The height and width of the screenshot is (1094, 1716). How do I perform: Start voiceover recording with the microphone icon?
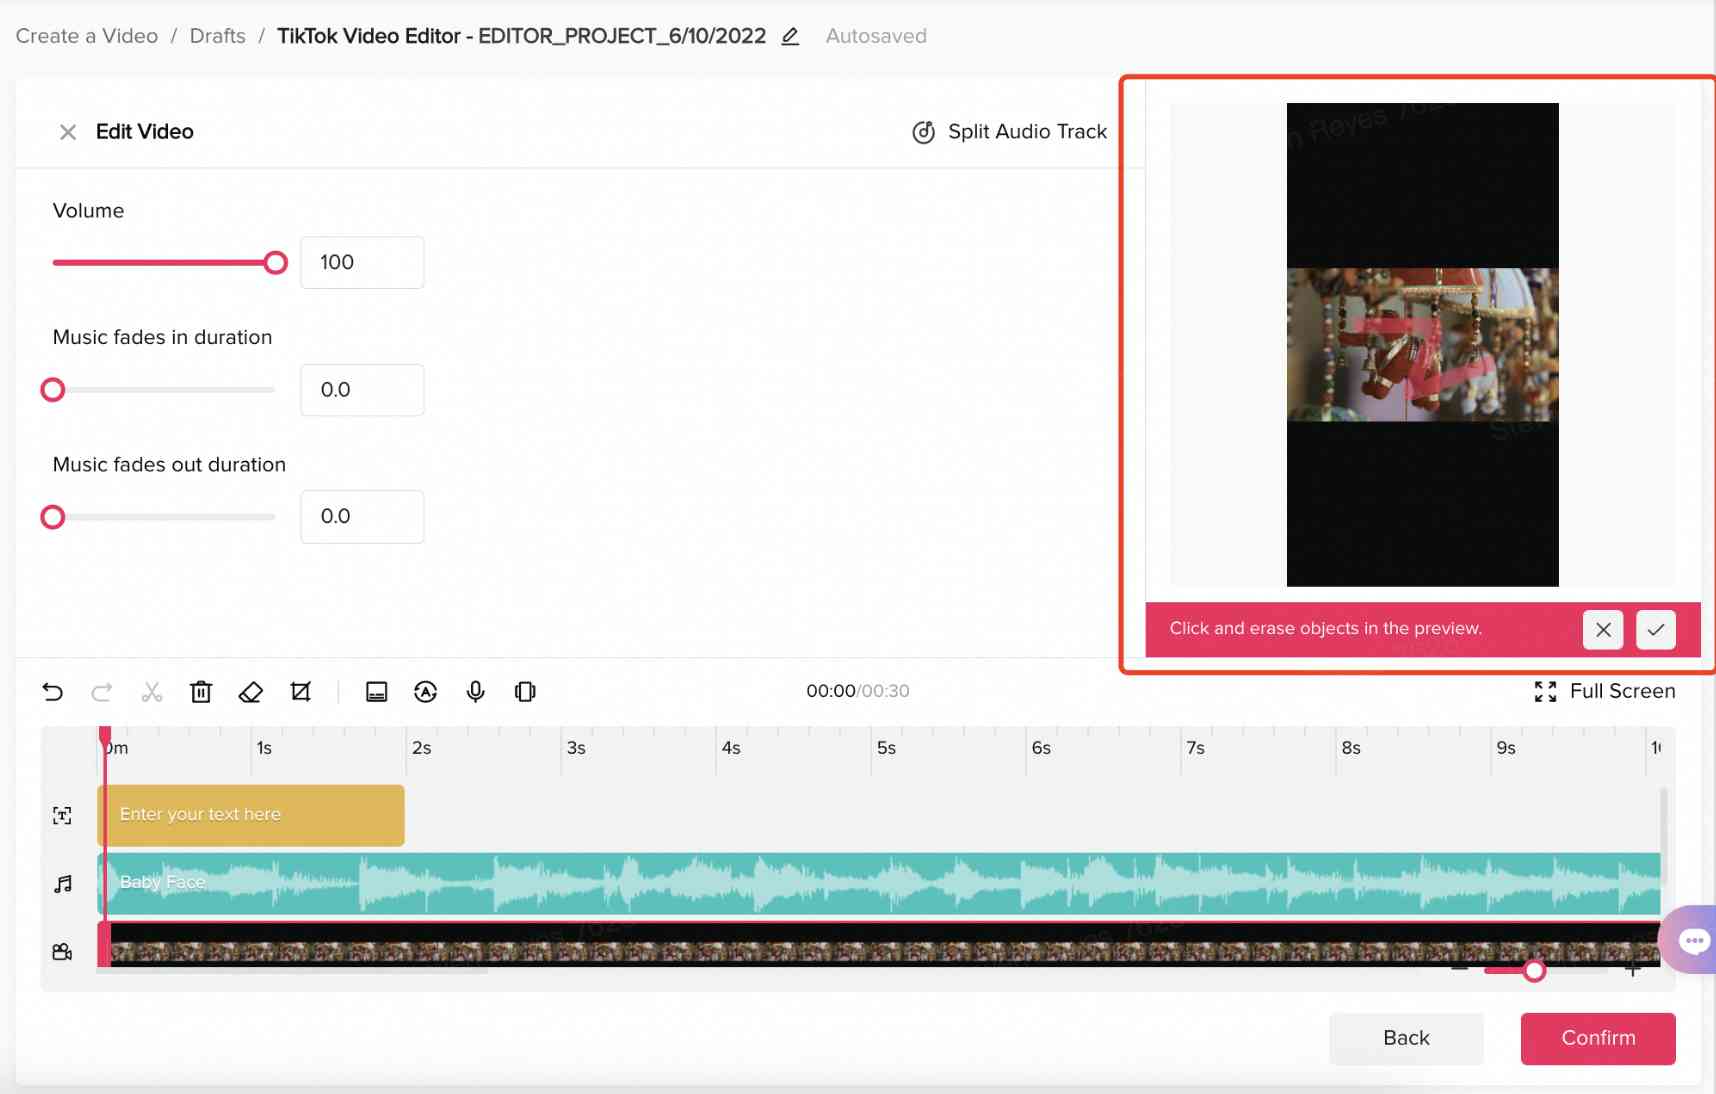point(475,691)
